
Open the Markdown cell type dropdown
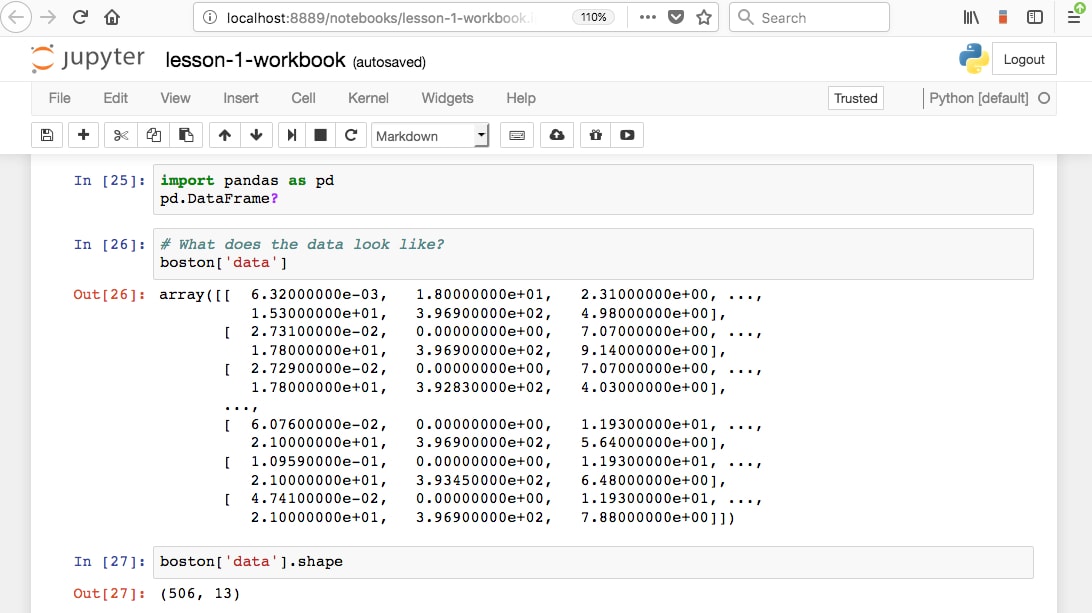click(x=430, y=135)
